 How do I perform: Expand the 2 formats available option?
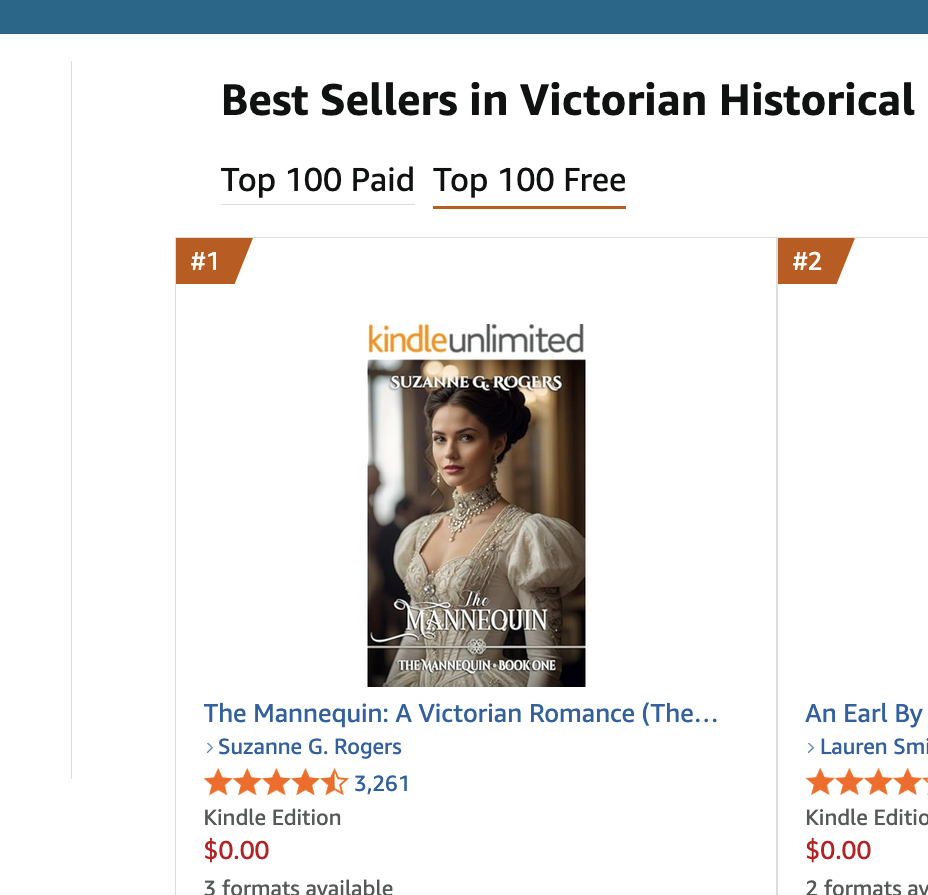866,886
